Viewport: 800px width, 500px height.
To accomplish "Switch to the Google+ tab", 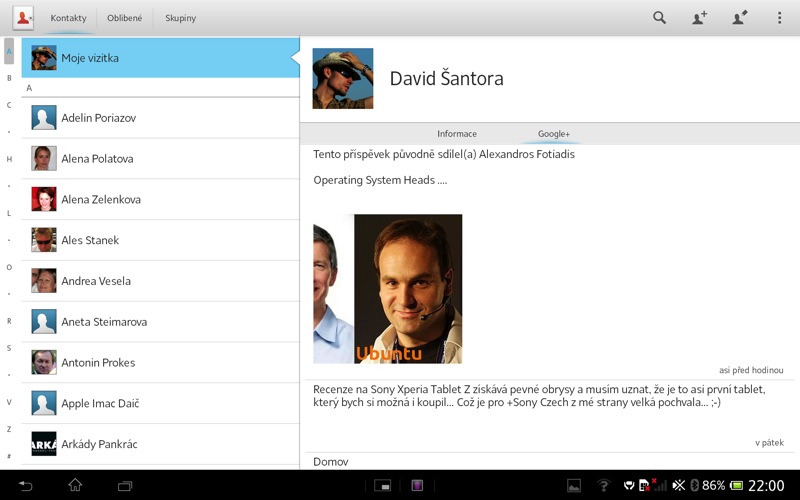I will tap(554, 134).
